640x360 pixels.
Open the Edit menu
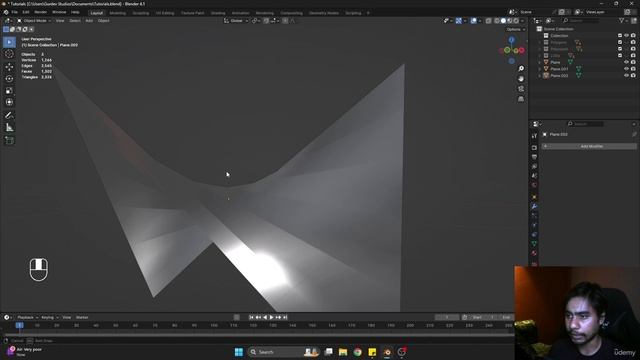pos(26,12)
